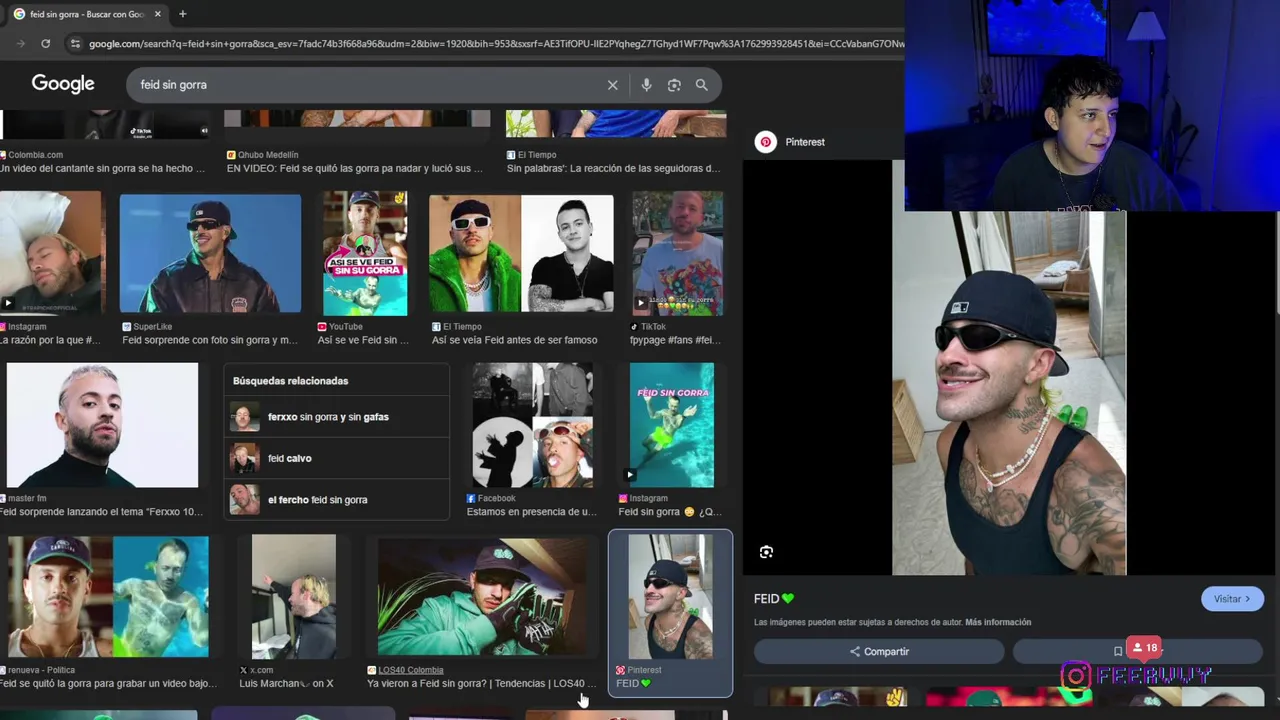Search by image with the Lens icon
Viewport: 1280px width, 720px height.
click(x=674, y=85)
